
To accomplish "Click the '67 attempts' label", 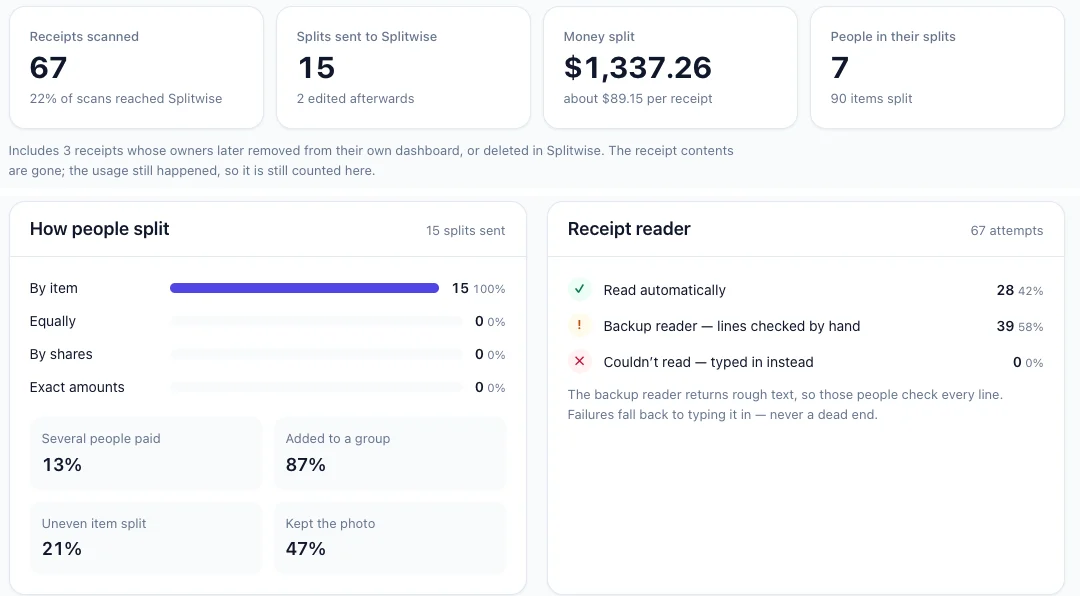I will coord(1007,231).
